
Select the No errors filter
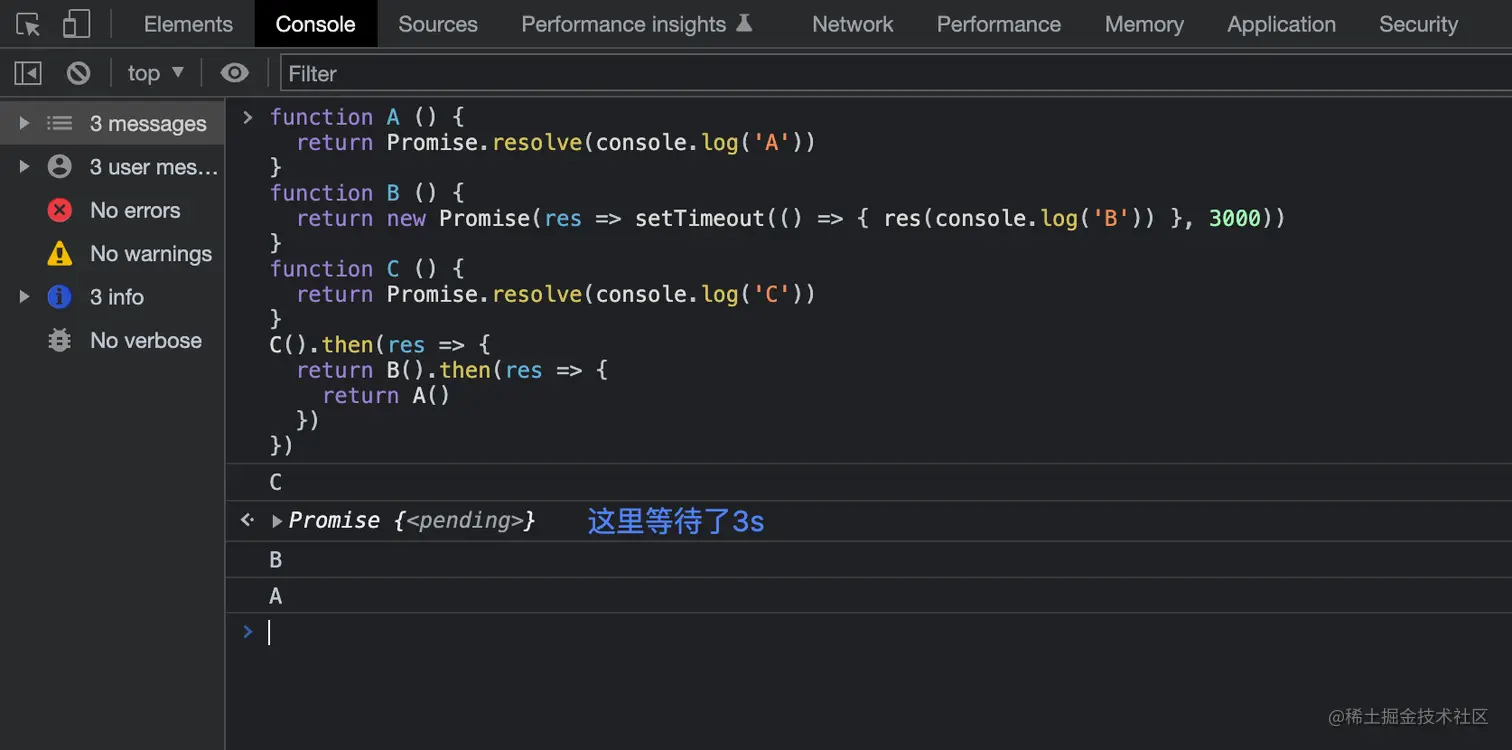point(134,210)
